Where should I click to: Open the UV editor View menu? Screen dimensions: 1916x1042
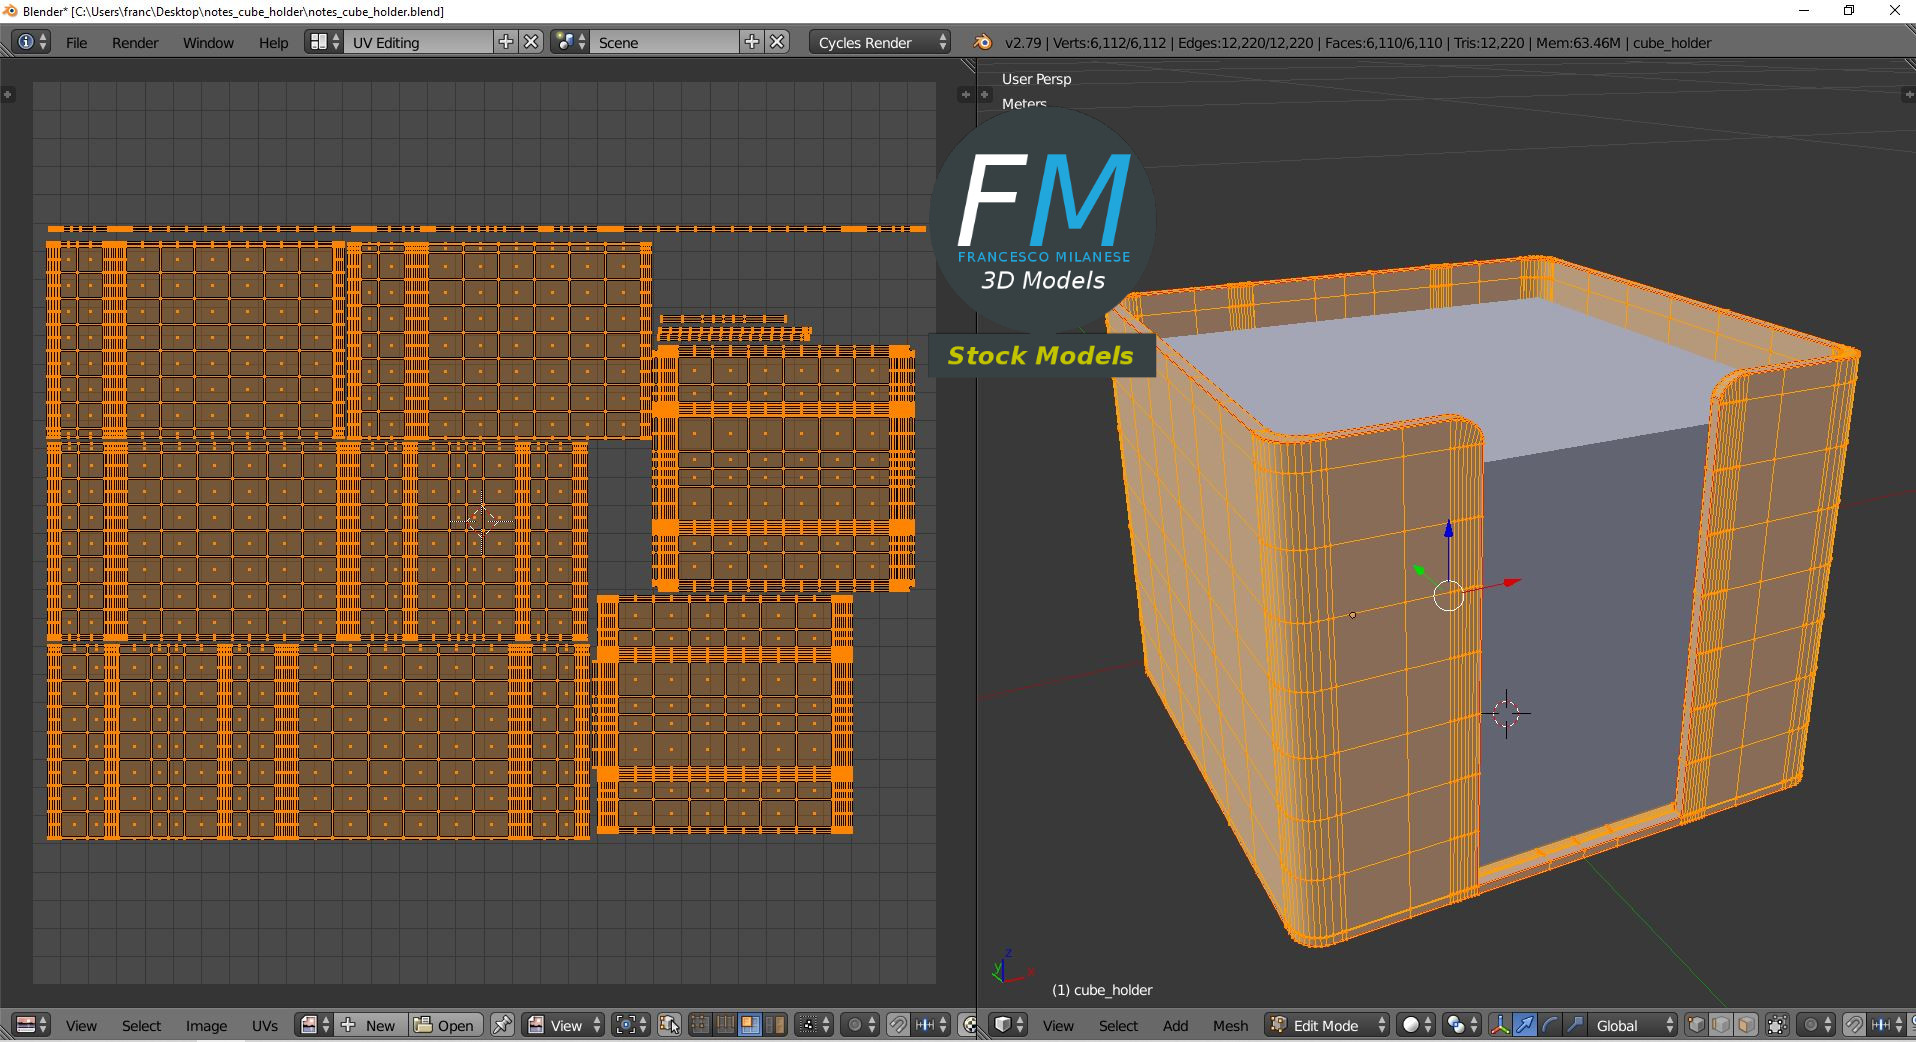tap(81, 1026)
